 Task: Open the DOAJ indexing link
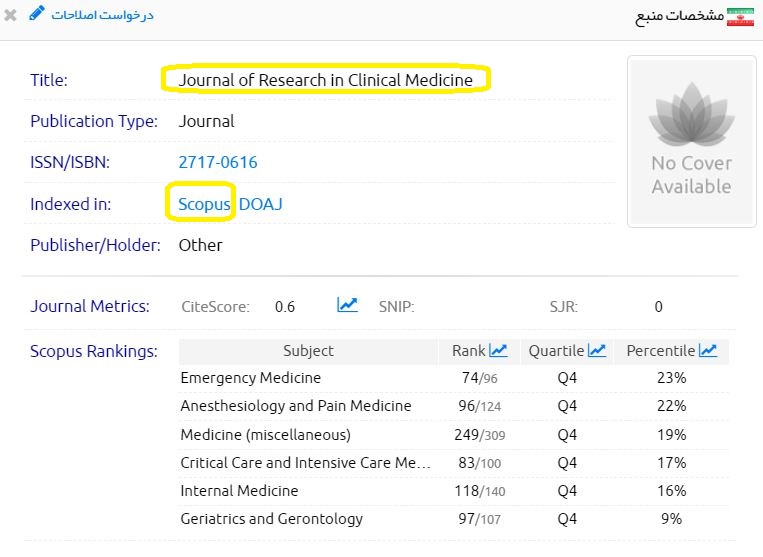click(261, 204)
